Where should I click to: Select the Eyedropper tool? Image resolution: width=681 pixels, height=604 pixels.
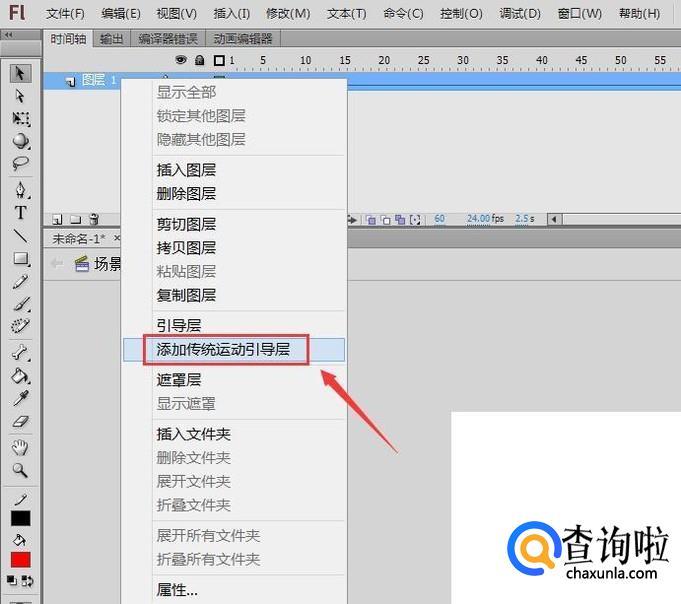20,399
